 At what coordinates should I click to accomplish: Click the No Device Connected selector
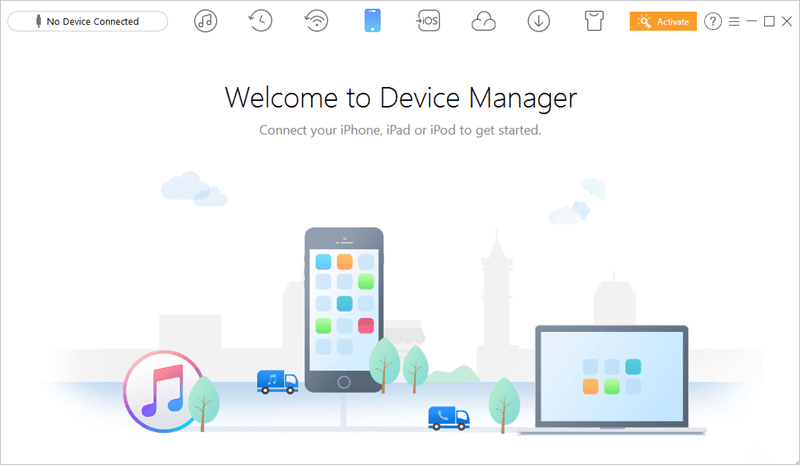coord(88,21)
